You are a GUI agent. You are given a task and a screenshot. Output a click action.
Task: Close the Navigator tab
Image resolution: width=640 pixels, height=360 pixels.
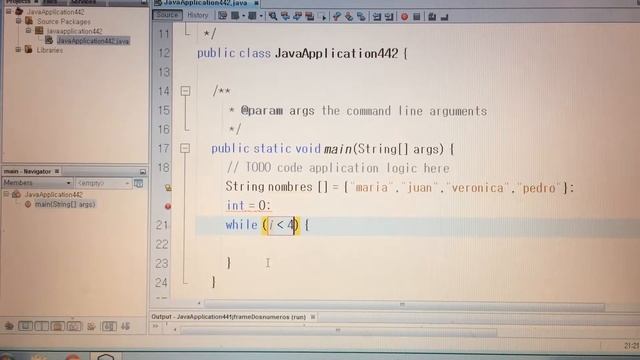[x=57, y=171]
